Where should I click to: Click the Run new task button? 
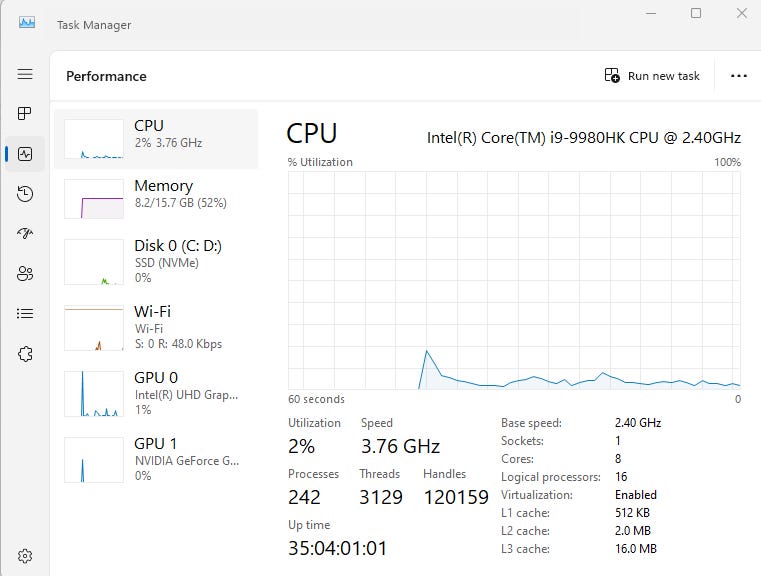[x=652, y=76]
